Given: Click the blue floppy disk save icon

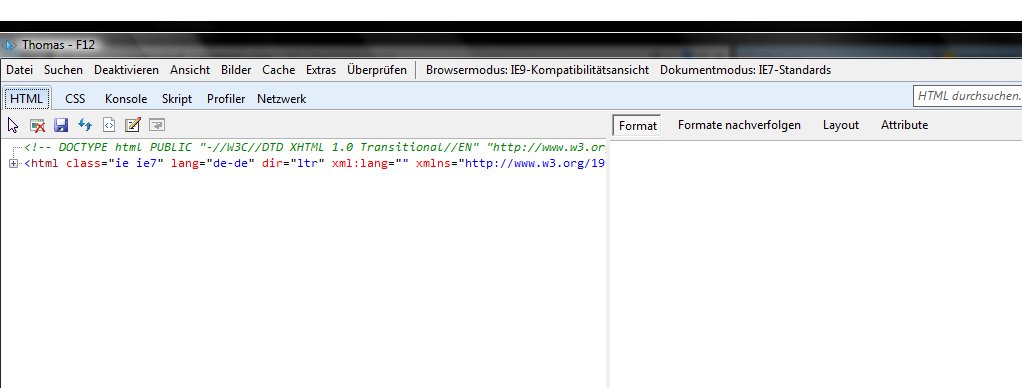Looking at the screenshot, I should (61, 125).
